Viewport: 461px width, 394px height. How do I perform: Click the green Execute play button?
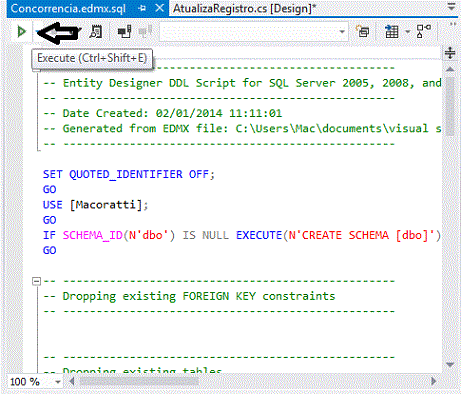21,32
